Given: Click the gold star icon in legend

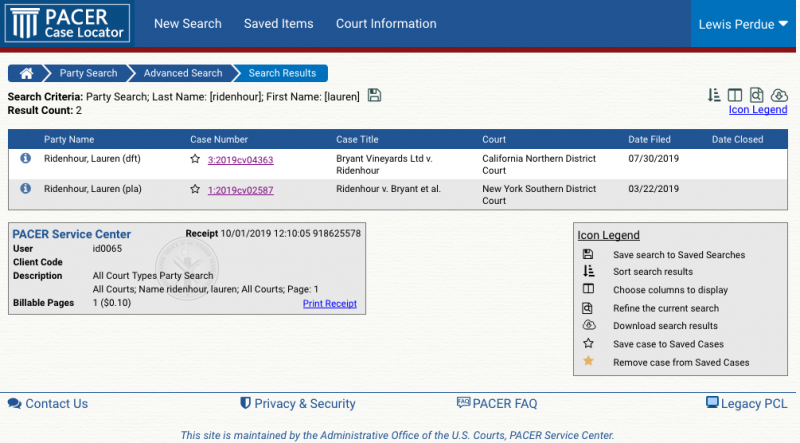Looking at the screenshot, I should tap(588, 361).
